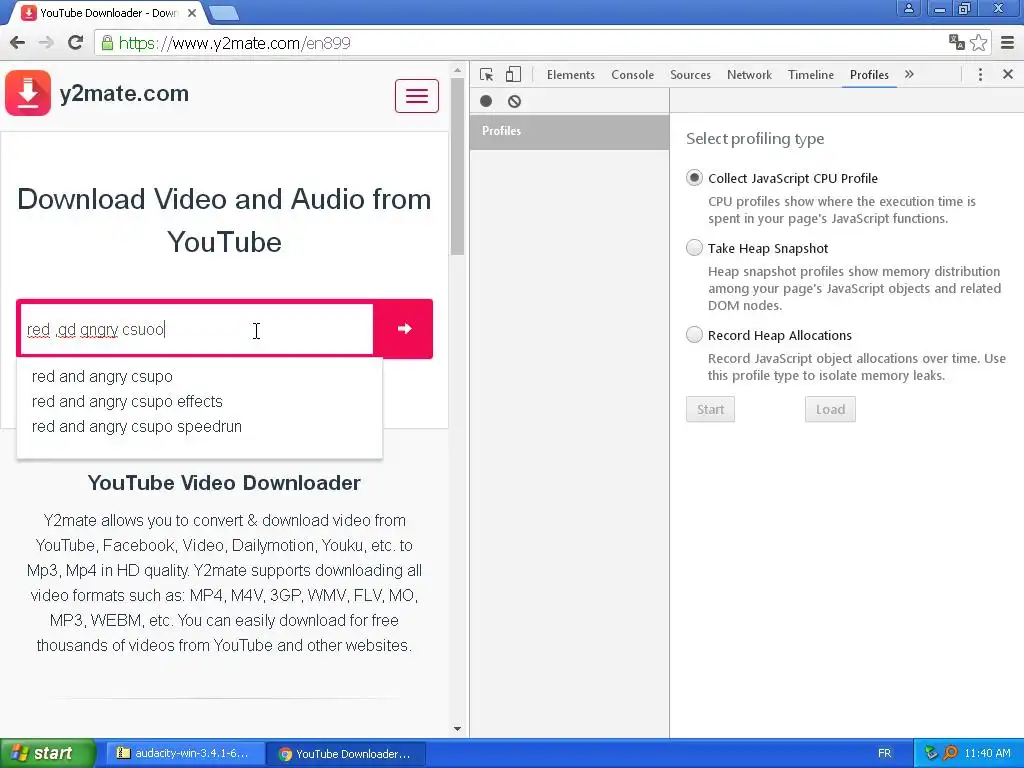1024x768 pixels.
Task: Open the Chrome hamburger menu
Action: tap(1007, 43)
